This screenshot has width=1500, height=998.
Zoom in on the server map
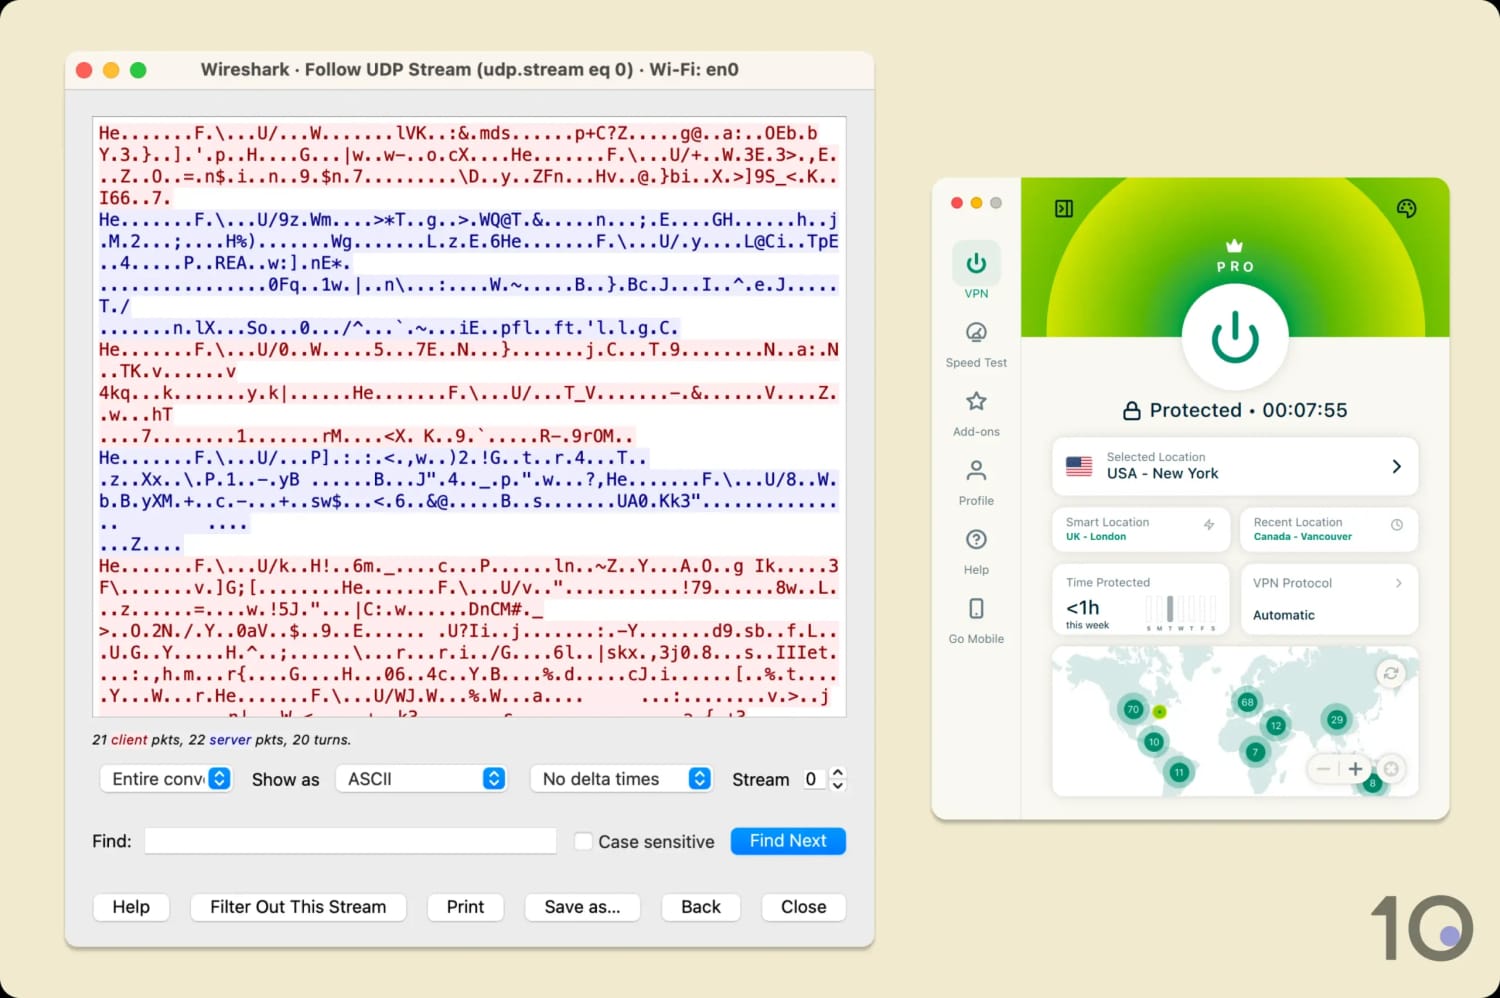pos(1355,769)
